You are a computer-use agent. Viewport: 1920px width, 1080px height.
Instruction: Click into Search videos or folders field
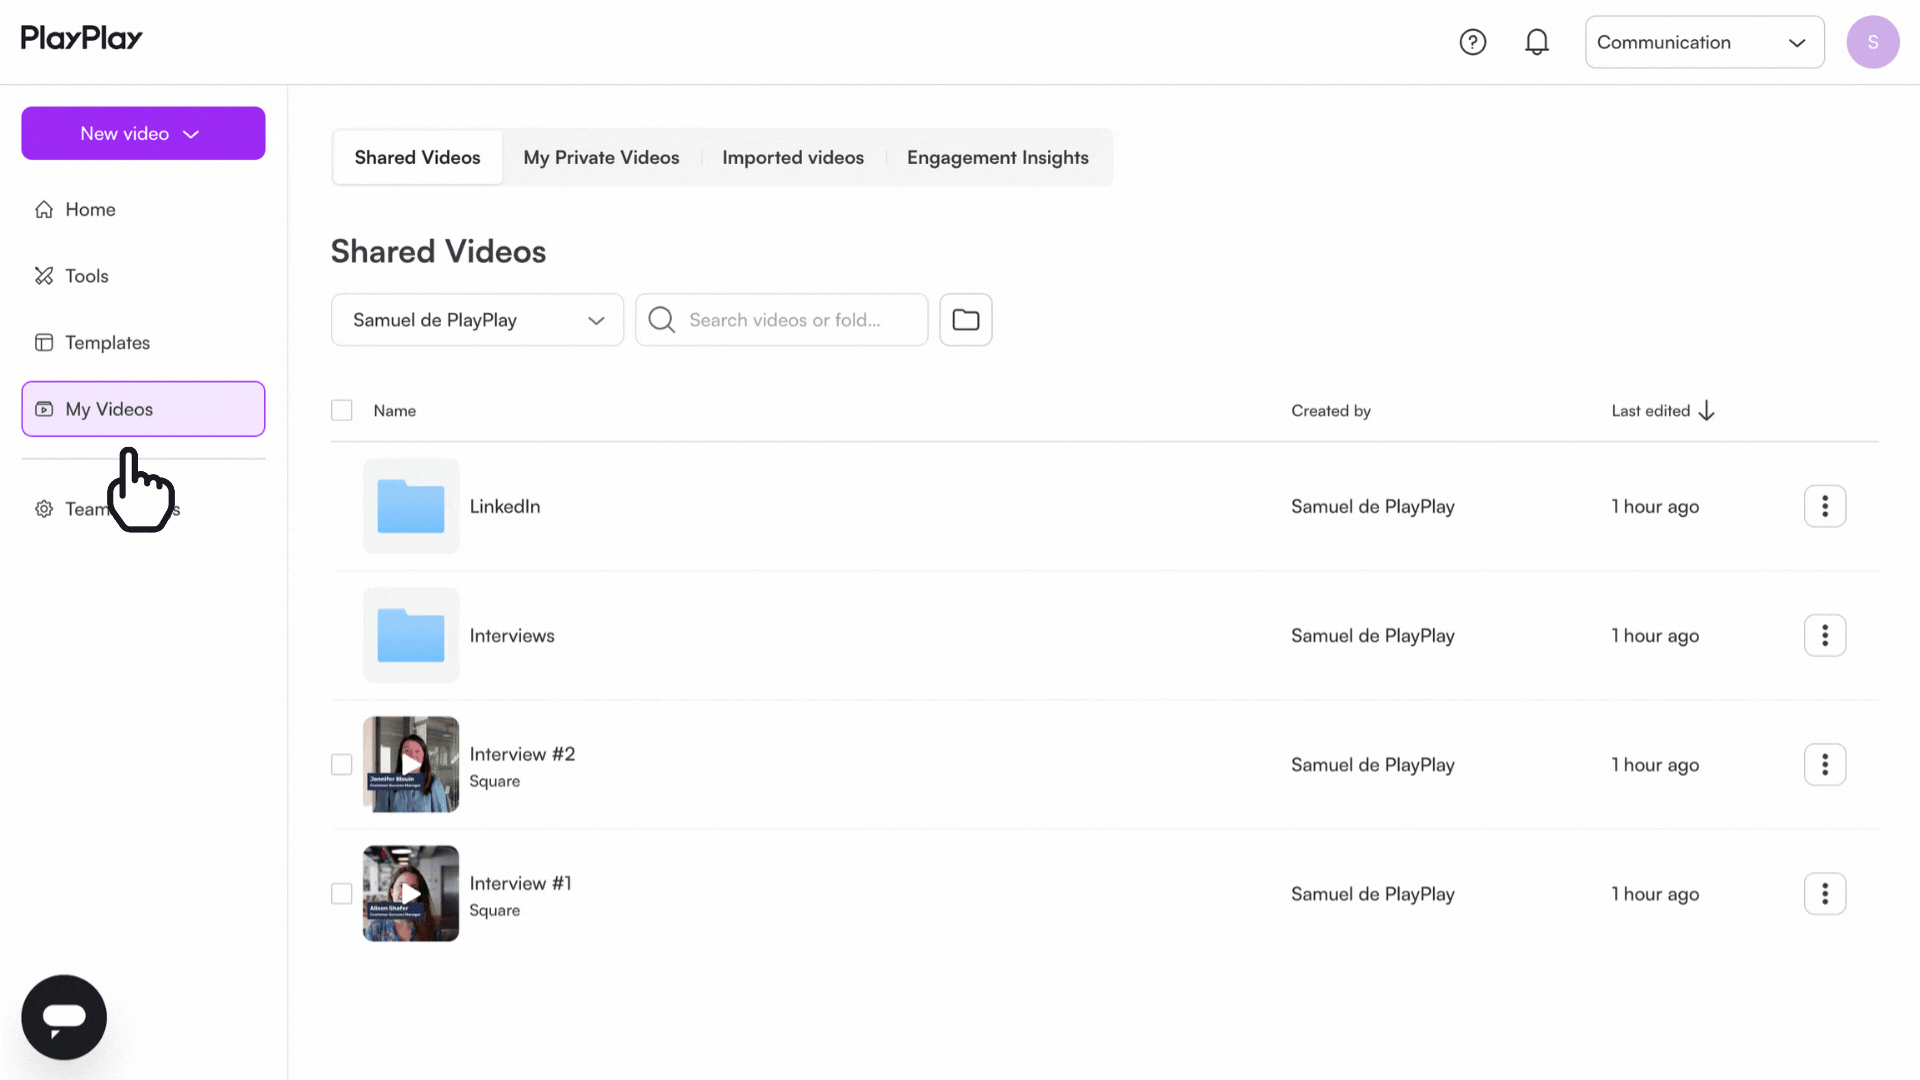click(x=782, y=320)
